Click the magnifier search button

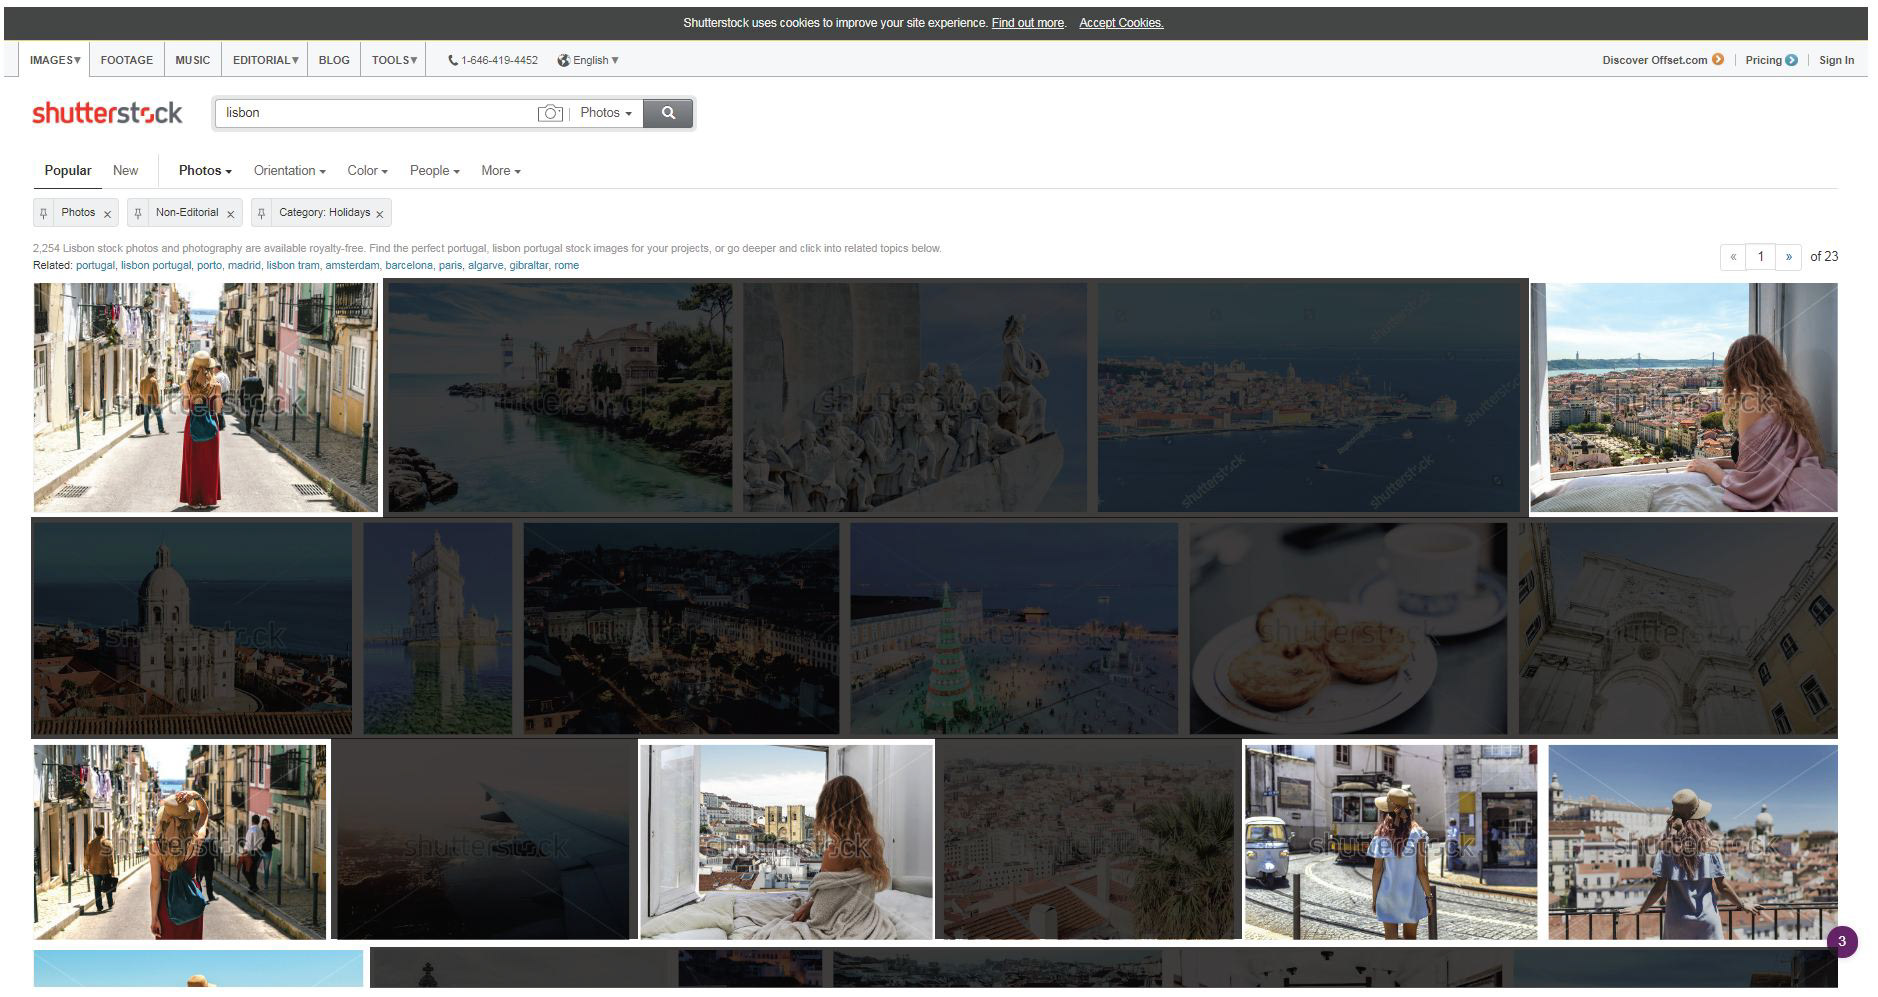[x=668, y=113]
